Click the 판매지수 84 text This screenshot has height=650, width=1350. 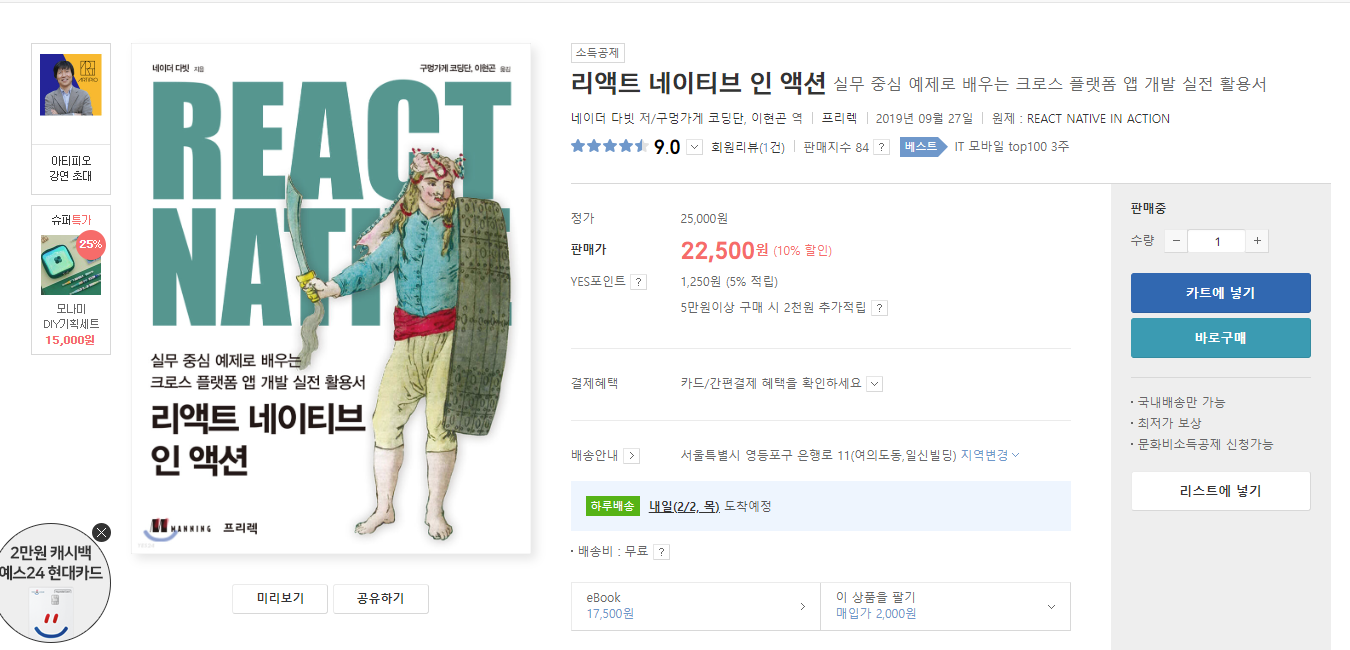[x=836, y=147]
